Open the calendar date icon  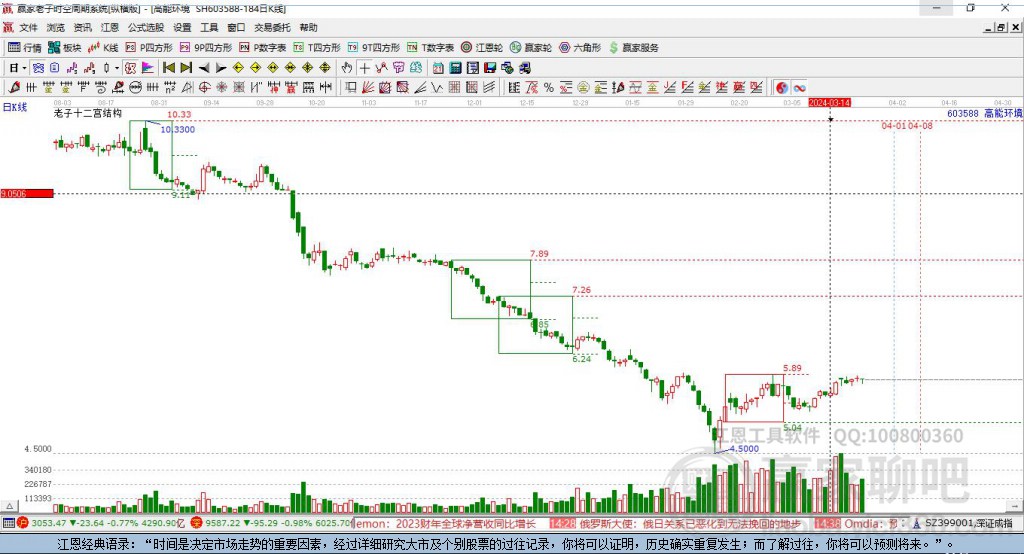[438, 68]
